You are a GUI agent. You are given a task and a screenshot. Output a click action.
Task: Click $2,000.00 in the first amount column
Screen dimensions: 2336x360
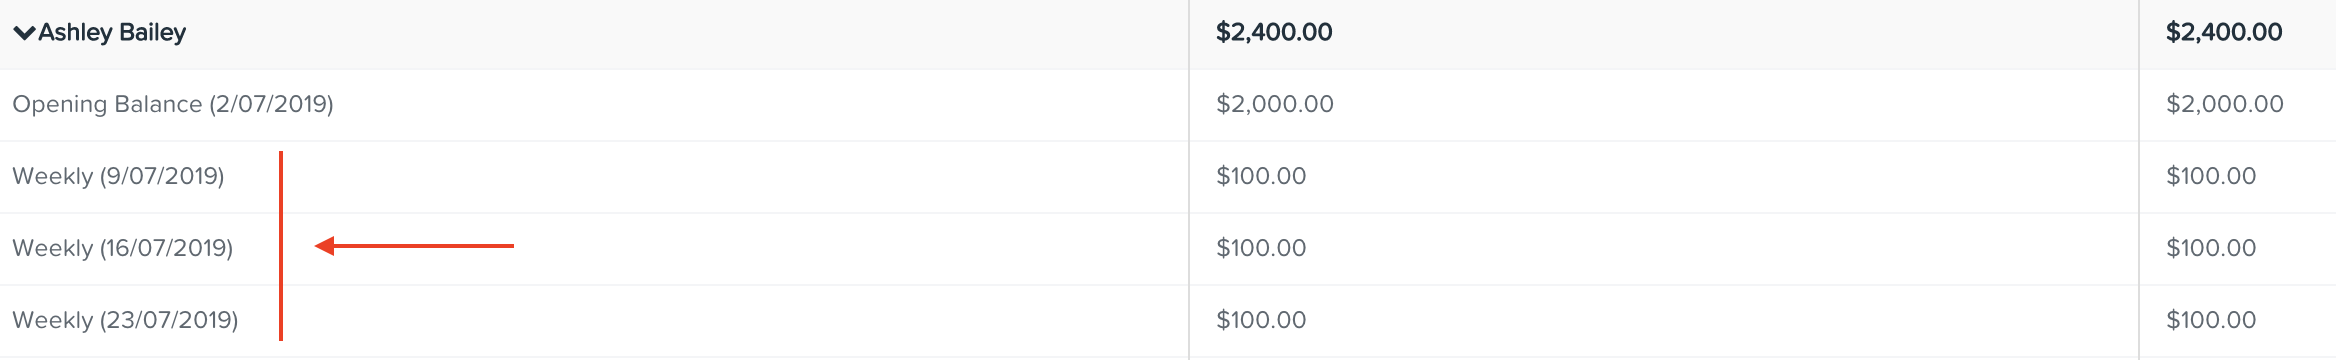tap(1275, 104)
